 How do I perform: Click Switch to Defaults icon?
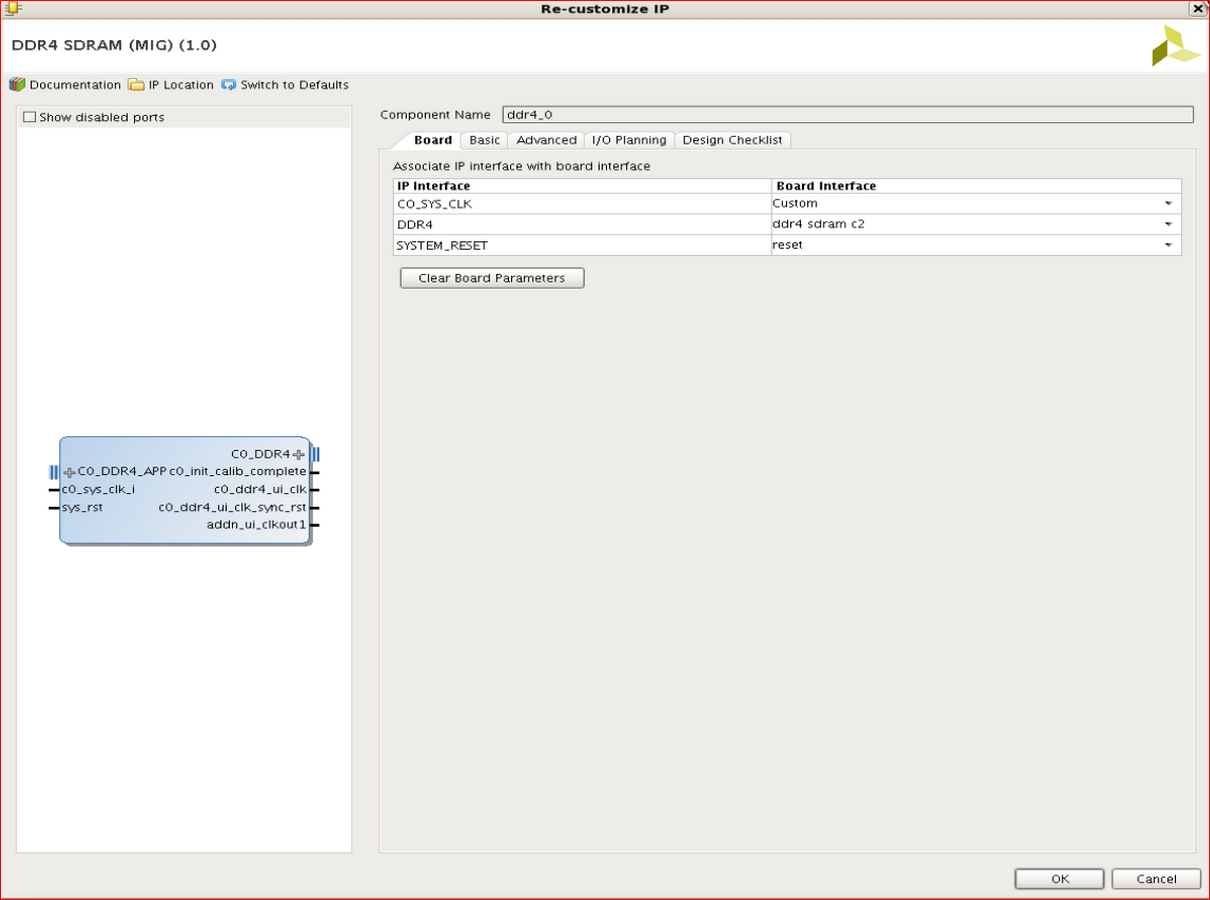[x=229, y=85]
